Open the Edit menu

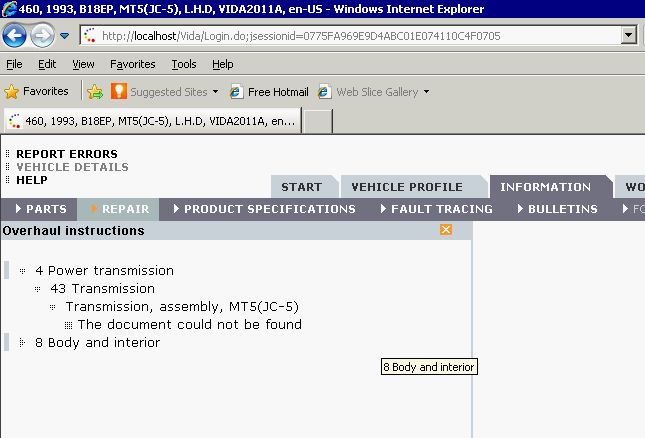point(47,64)
